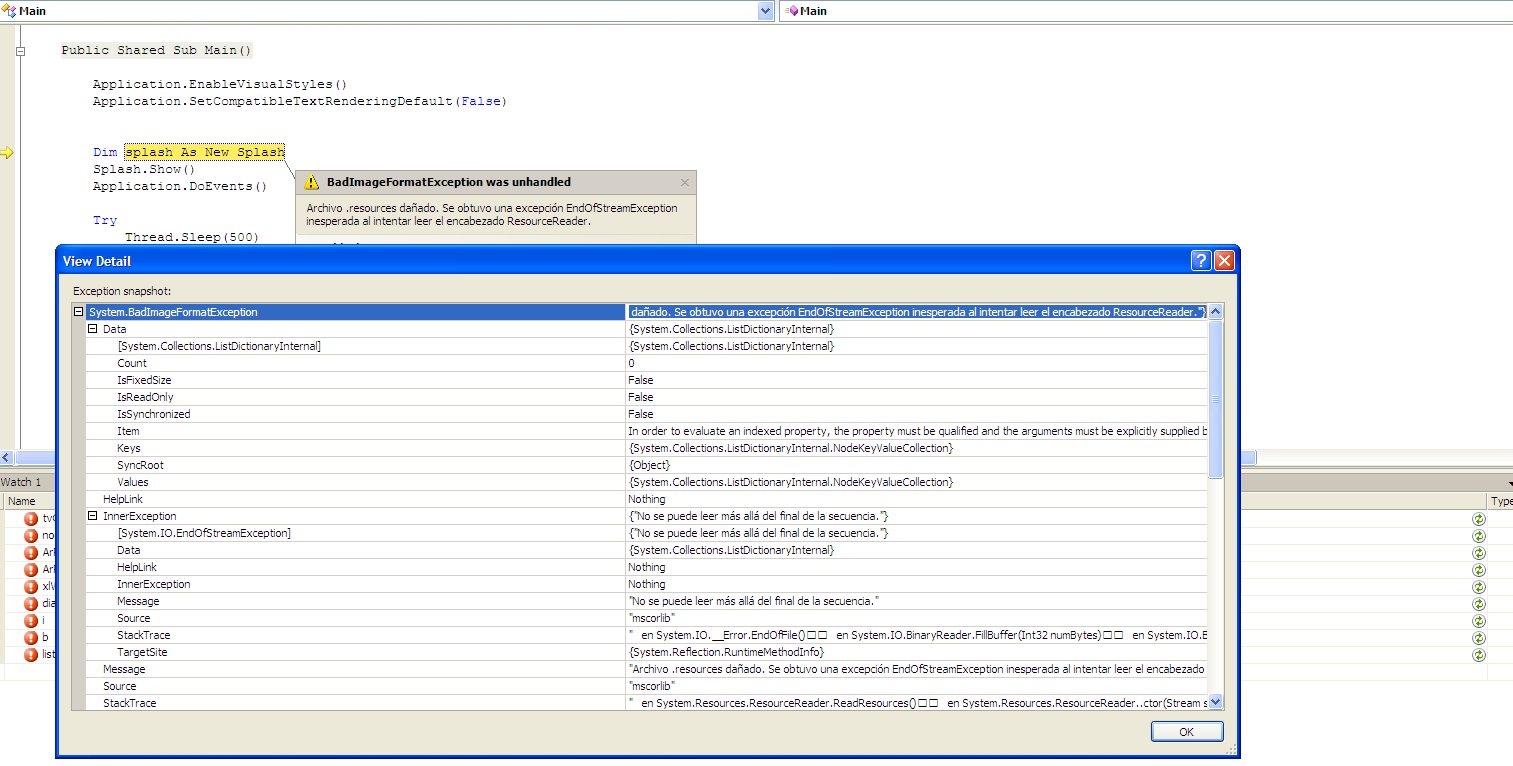Click the yellow current-statement arrow in margin
The image size is (1513, 766).
click(7, 152)
